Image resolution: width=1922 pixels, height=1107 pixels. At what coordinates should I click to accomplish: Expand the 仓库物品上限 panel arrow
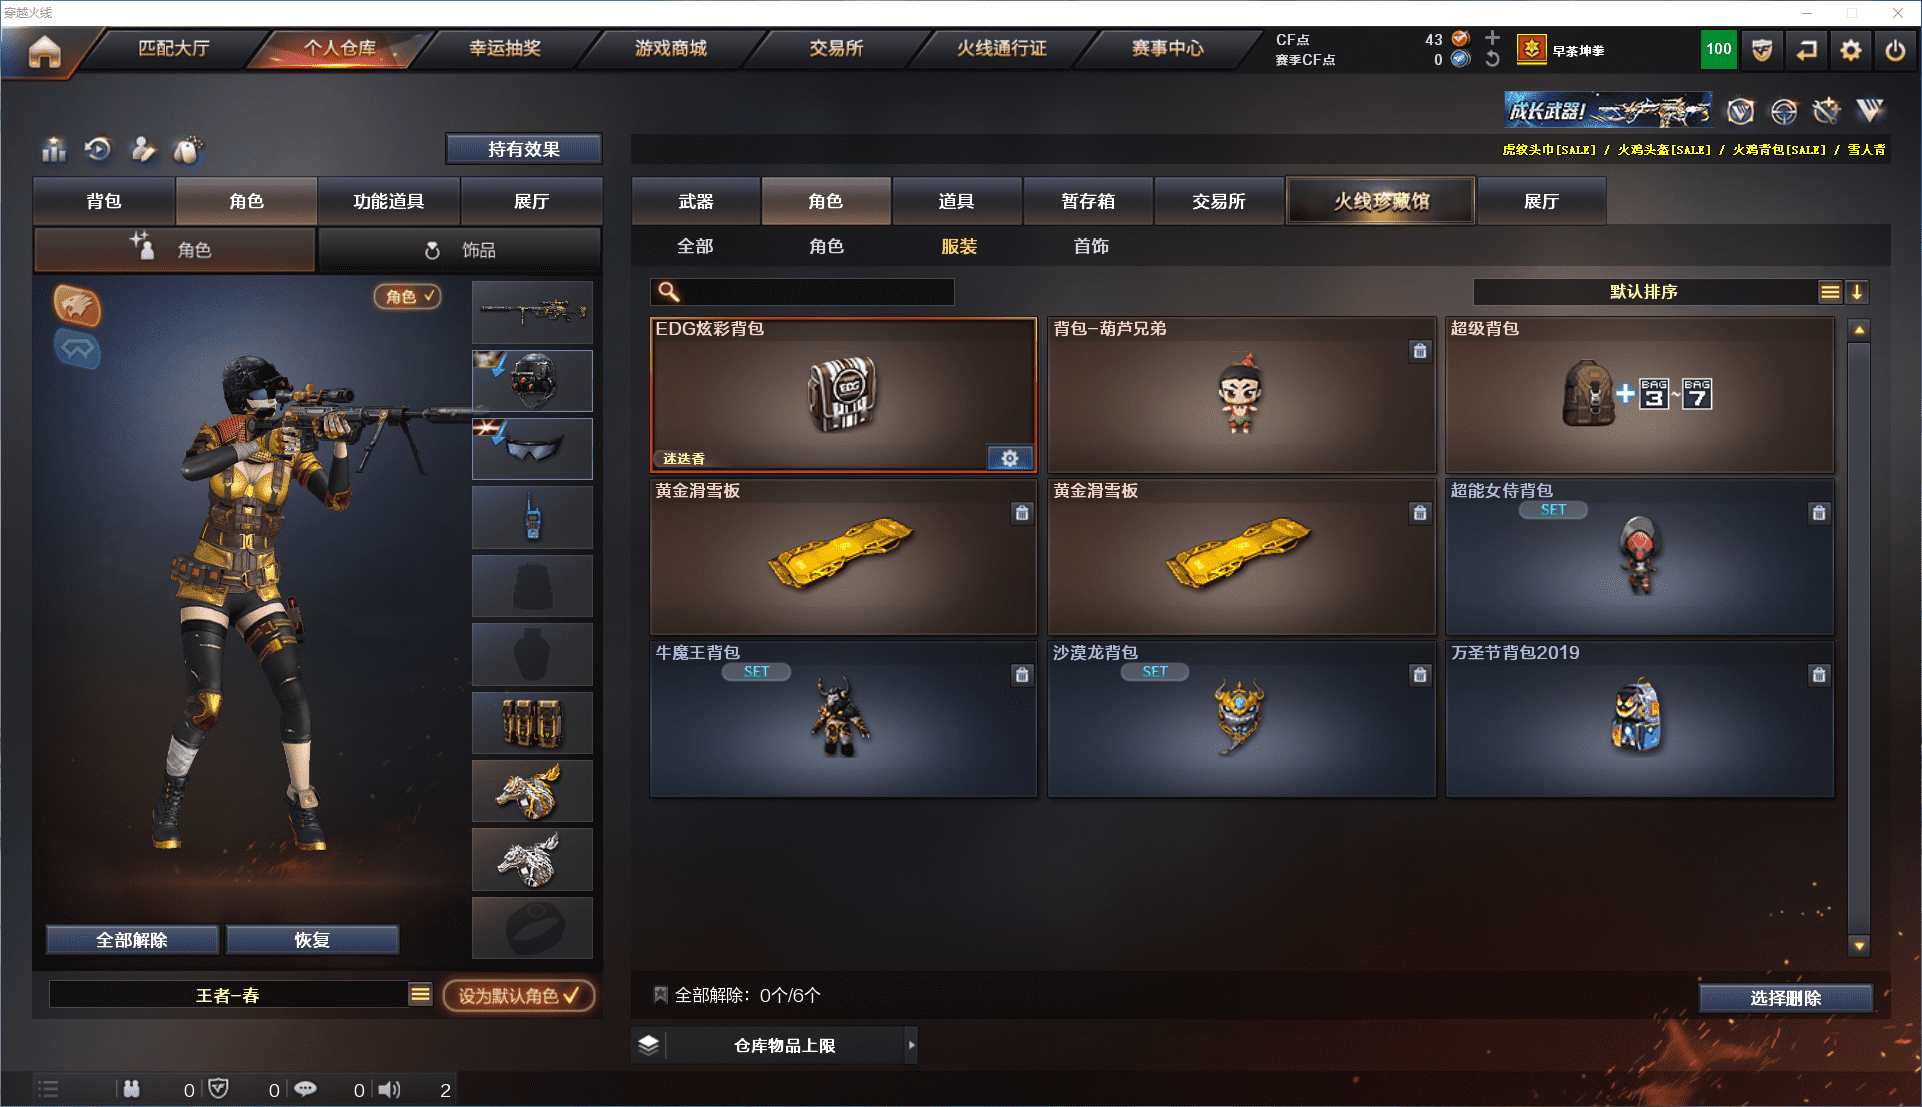click(911, 1045)
